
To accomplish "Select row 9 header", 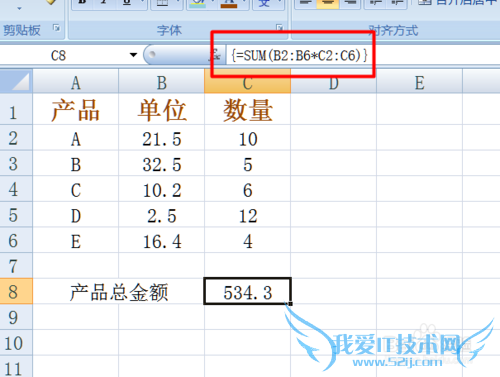I will pos(16,317).
